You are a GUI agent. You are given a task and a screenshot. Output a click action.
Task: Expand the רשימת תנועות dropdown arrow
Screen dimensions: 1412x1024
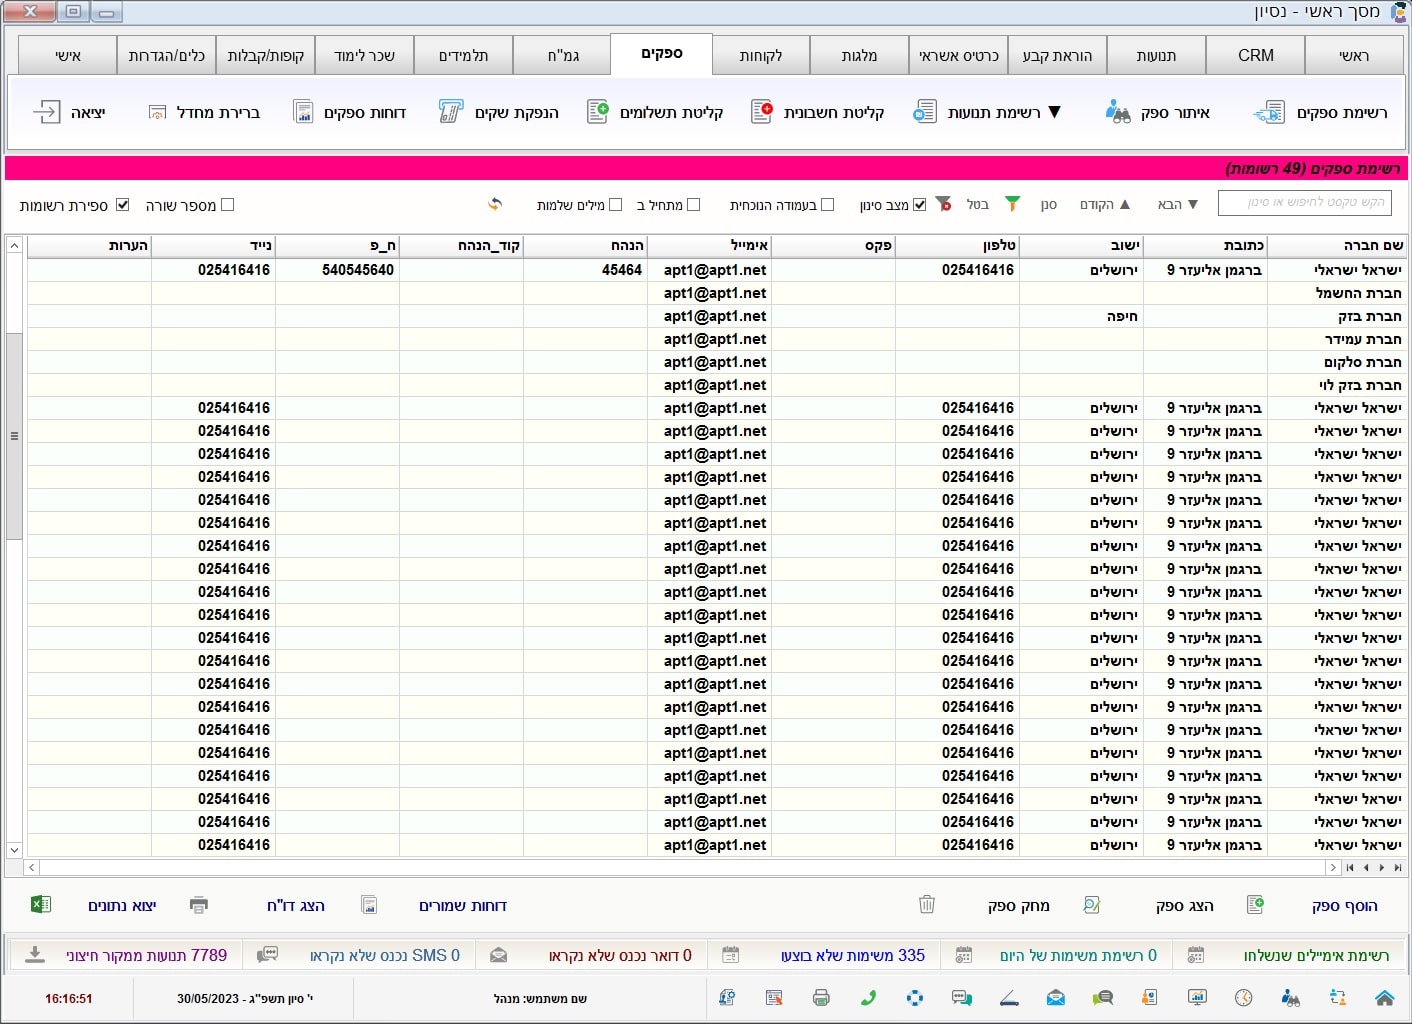[1054, 112]
